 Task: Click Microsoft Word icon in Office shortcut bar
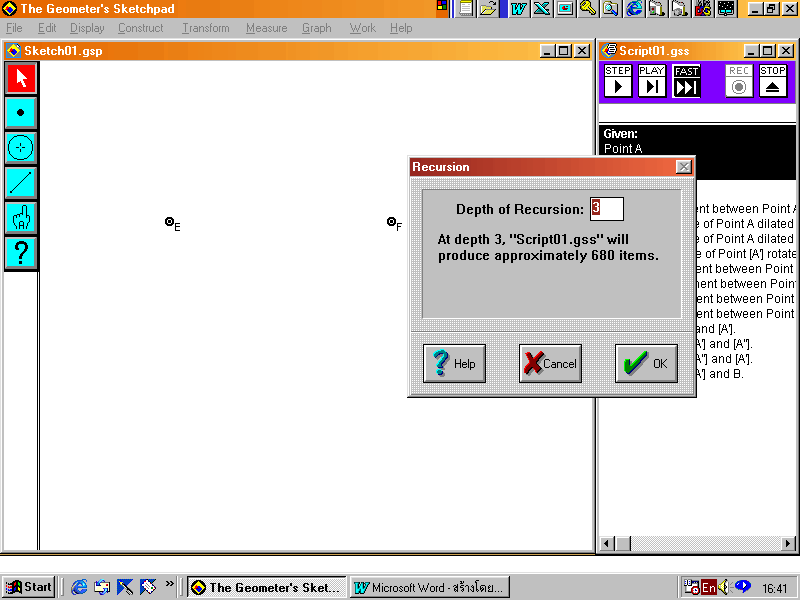click(519, 9)
